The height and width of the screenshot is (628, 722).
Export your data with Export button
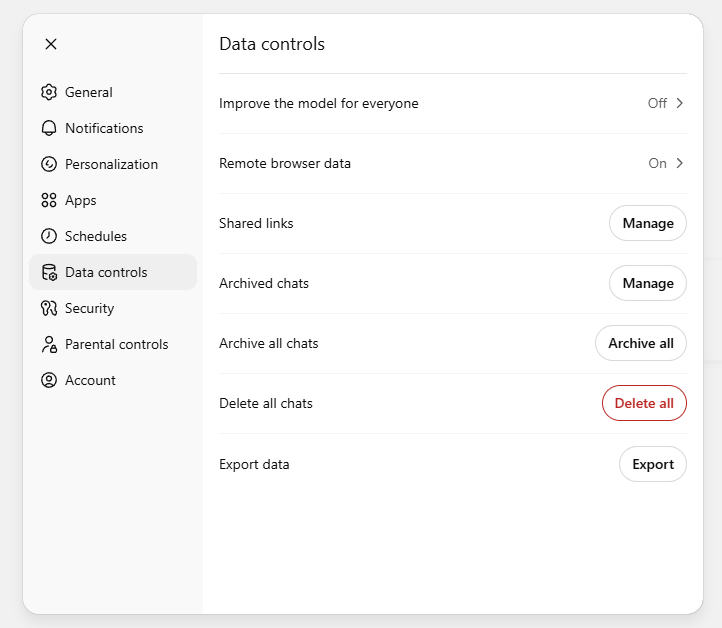(653, 464)
